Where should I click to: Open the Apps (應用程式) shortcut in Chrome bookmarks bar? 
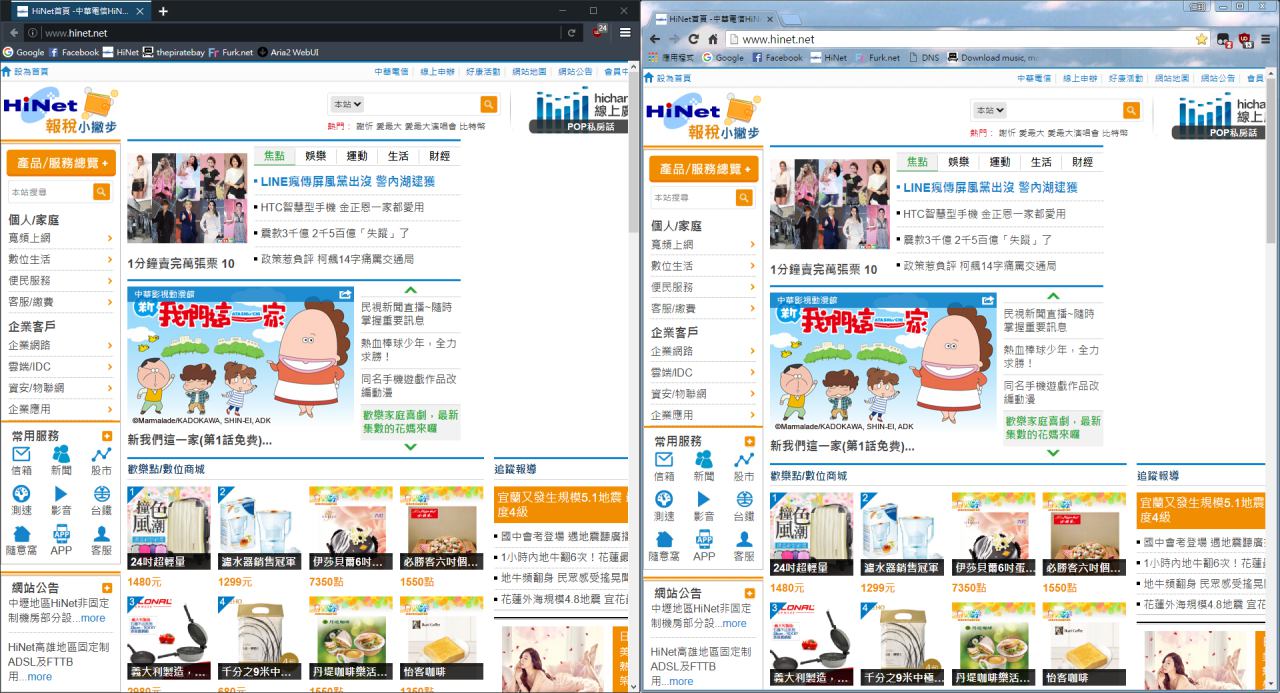(x=670, y=58)
